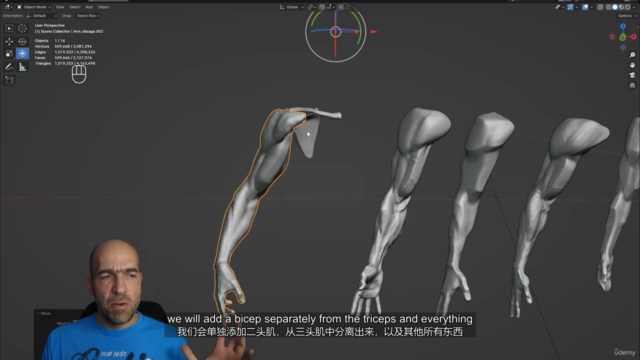The width and height of the screenshot is (640, 360).
Task: Select the Scale tool icon
Action: 9,53
